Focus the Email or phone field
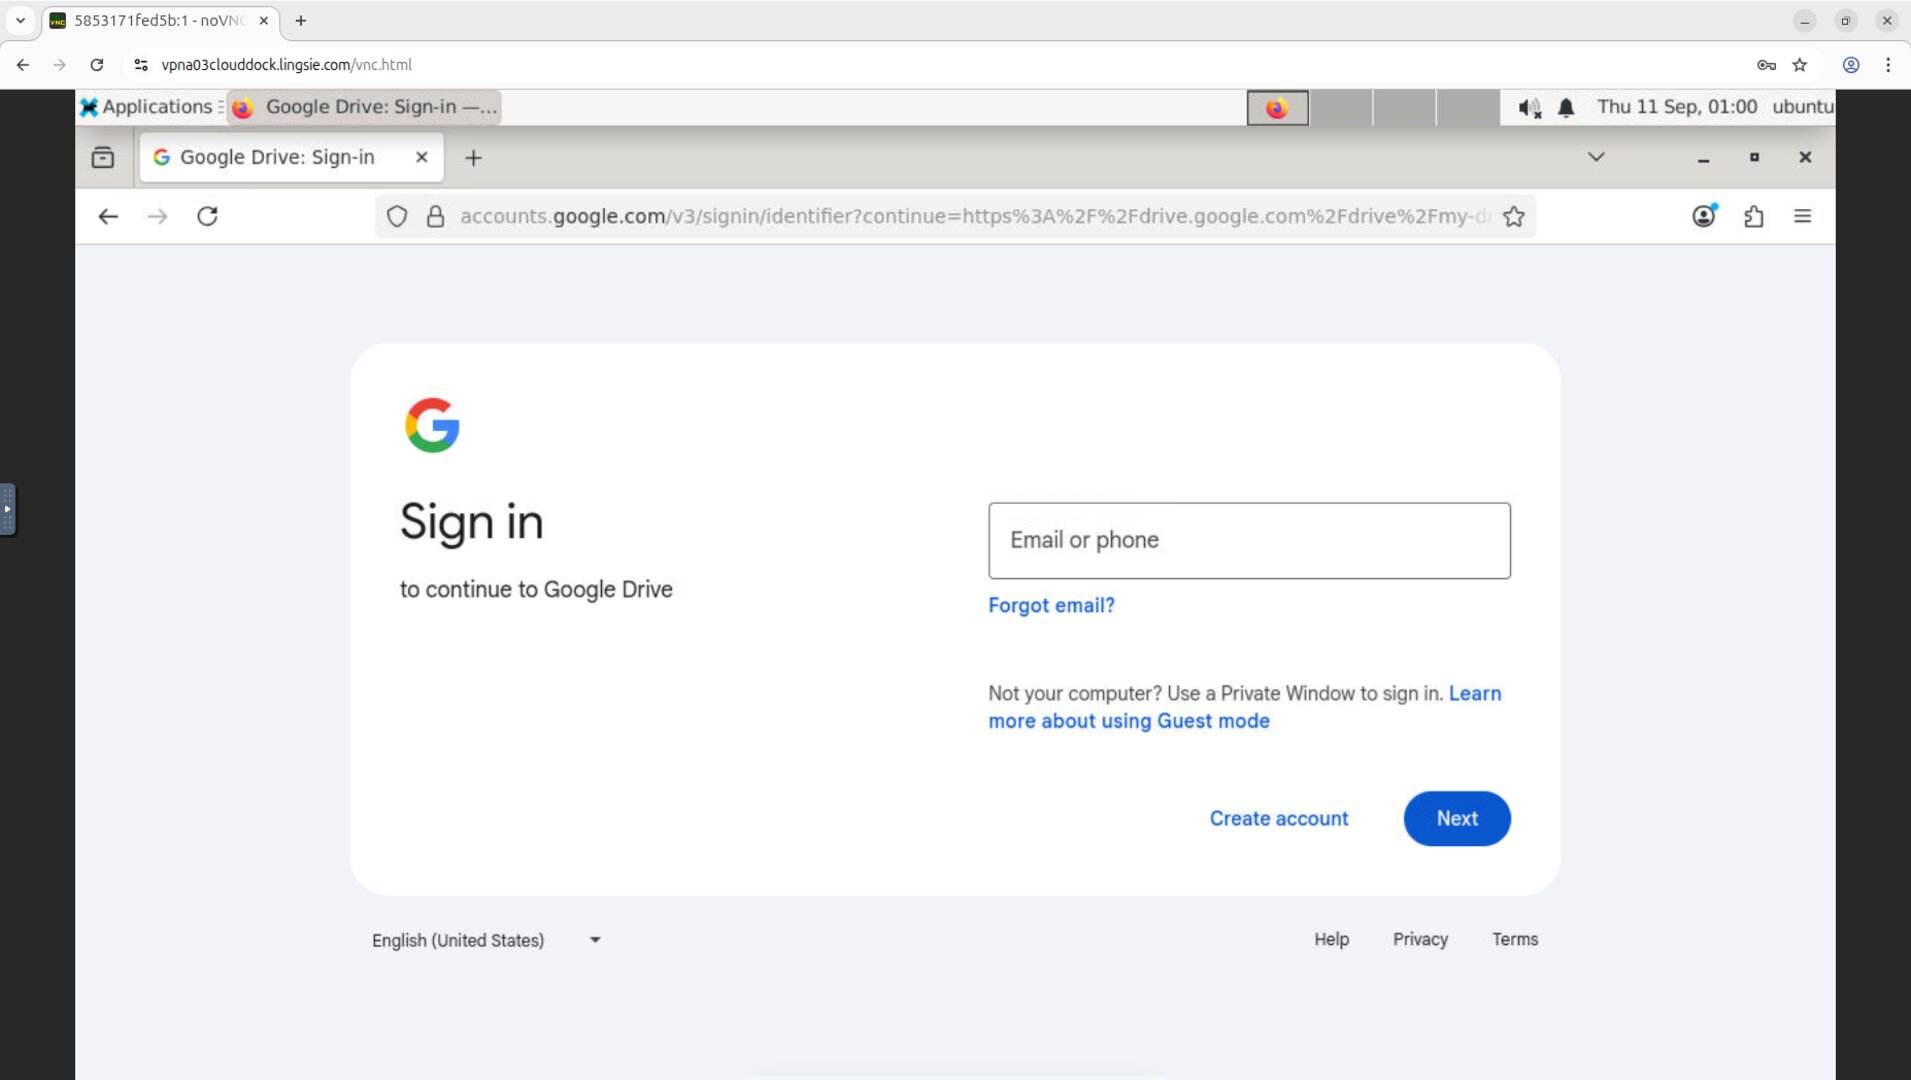This screenshot has height=1080, width=1911. tap(1249, 540)
